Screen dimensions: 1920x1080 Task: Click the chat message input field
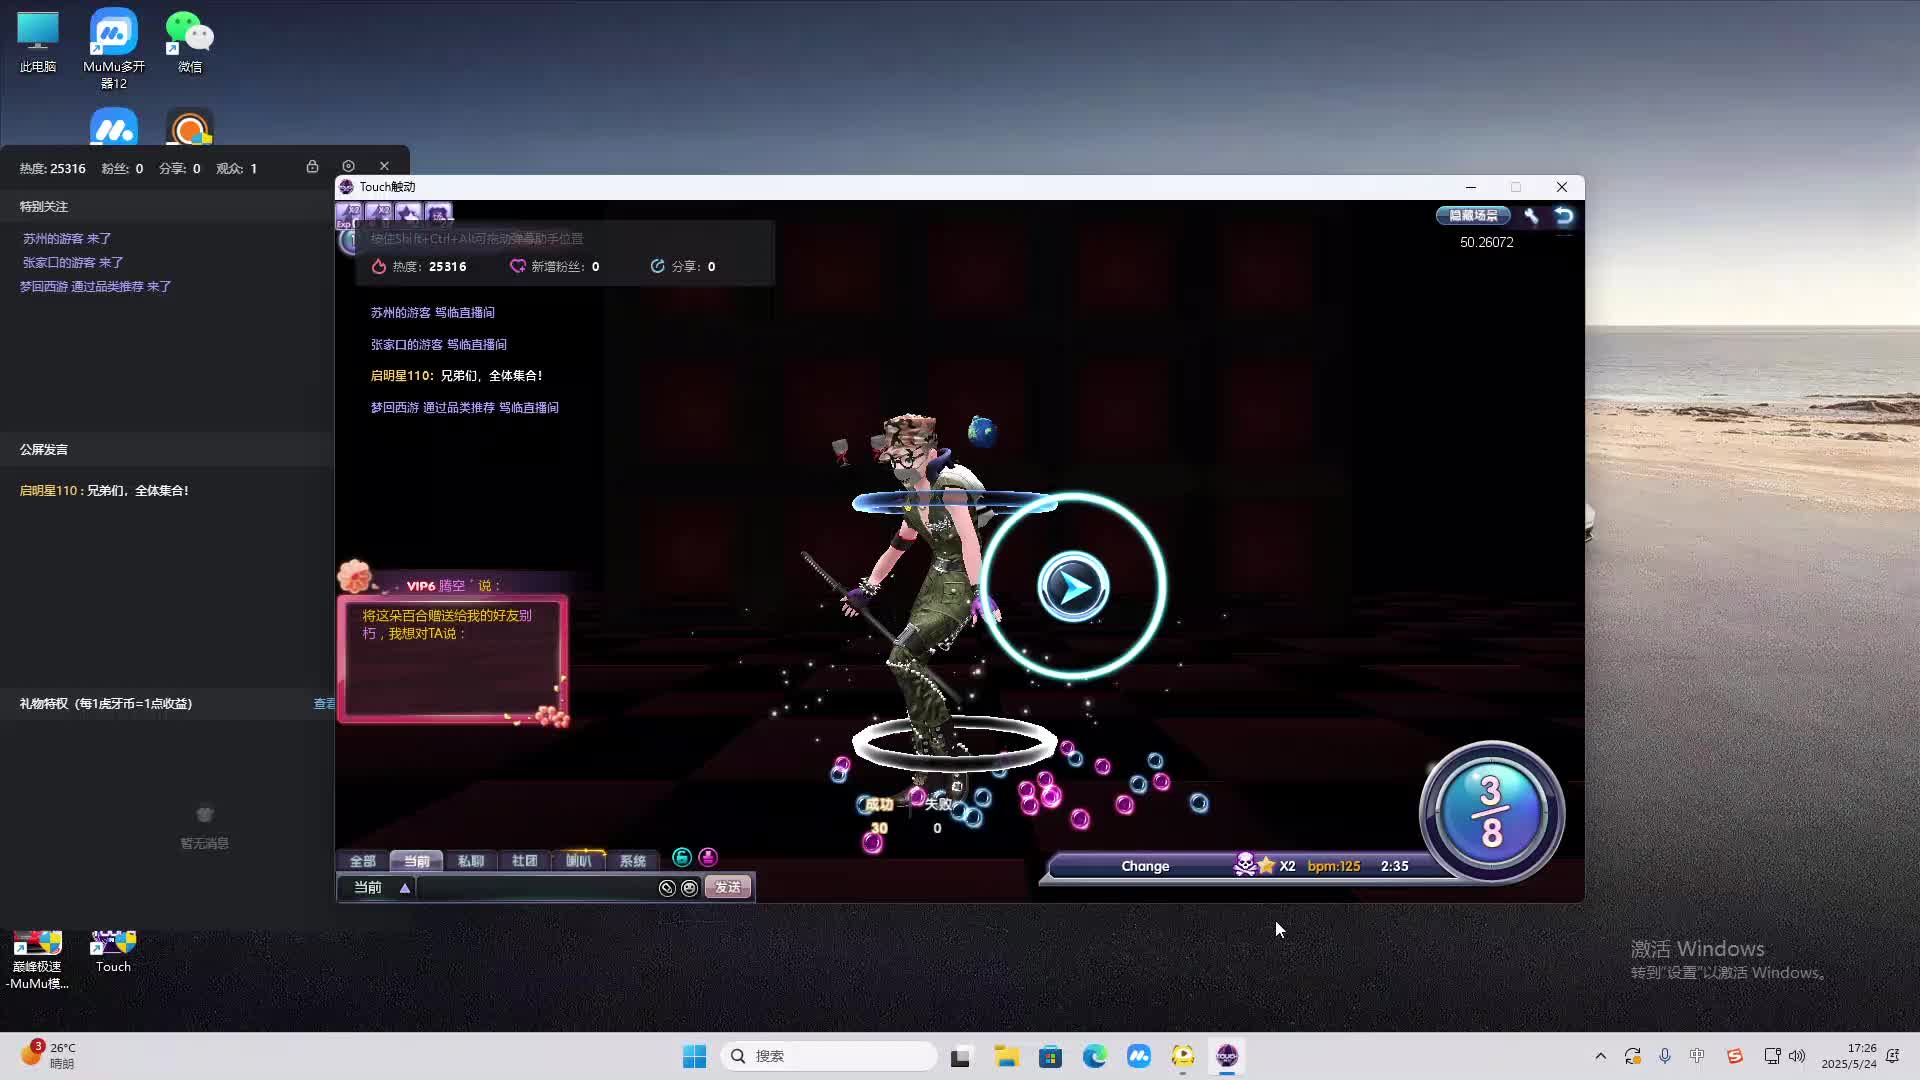535,888
